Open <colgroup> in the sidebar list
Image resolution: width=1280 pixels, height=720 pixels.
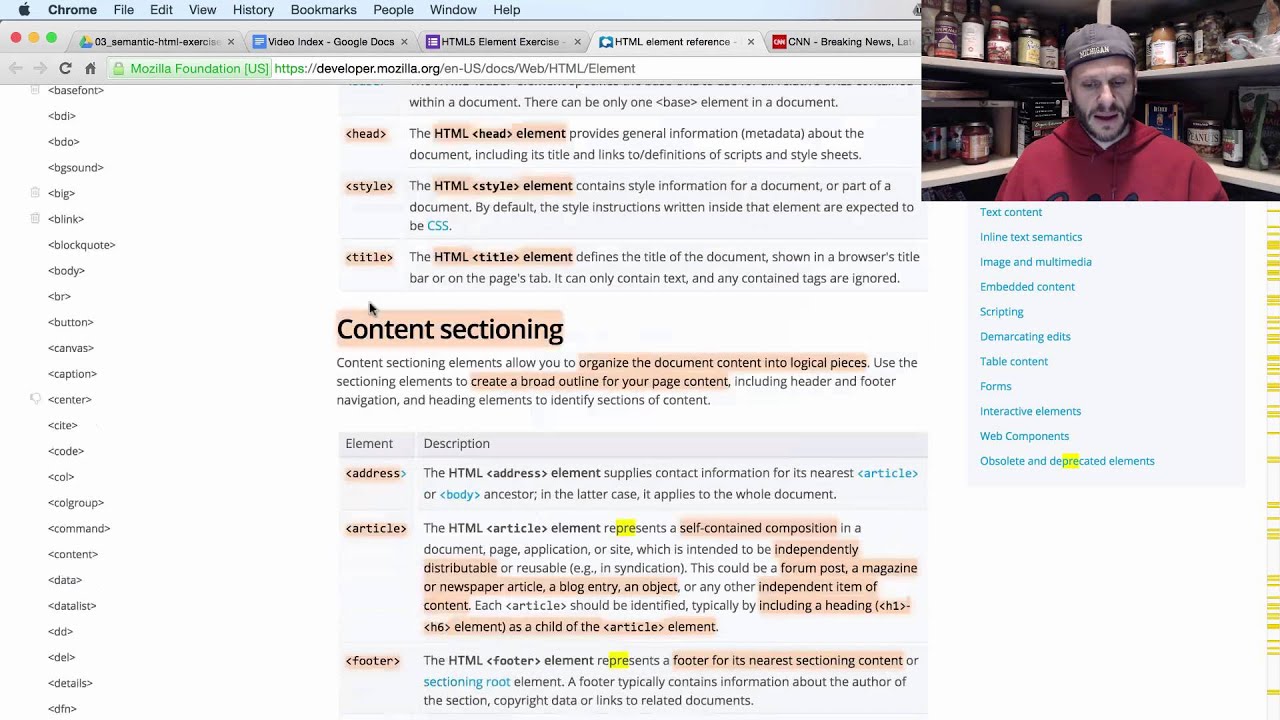(76, 503)
